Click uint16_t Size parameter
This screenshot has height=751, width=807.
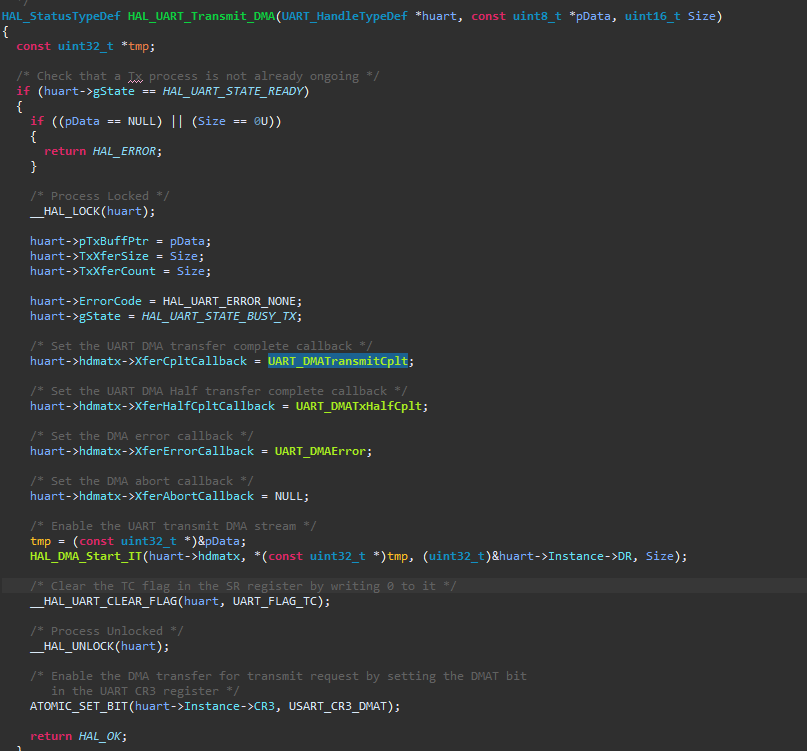[670, 16]
